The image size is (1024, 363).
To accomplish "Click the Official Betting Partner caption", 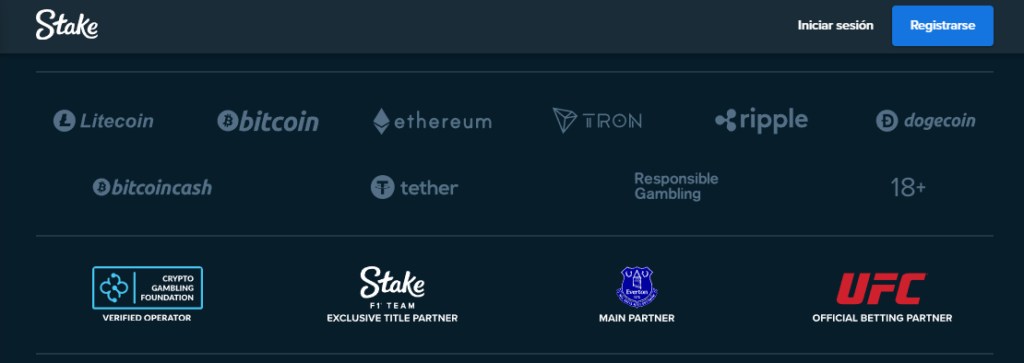I will pos(882,318).
